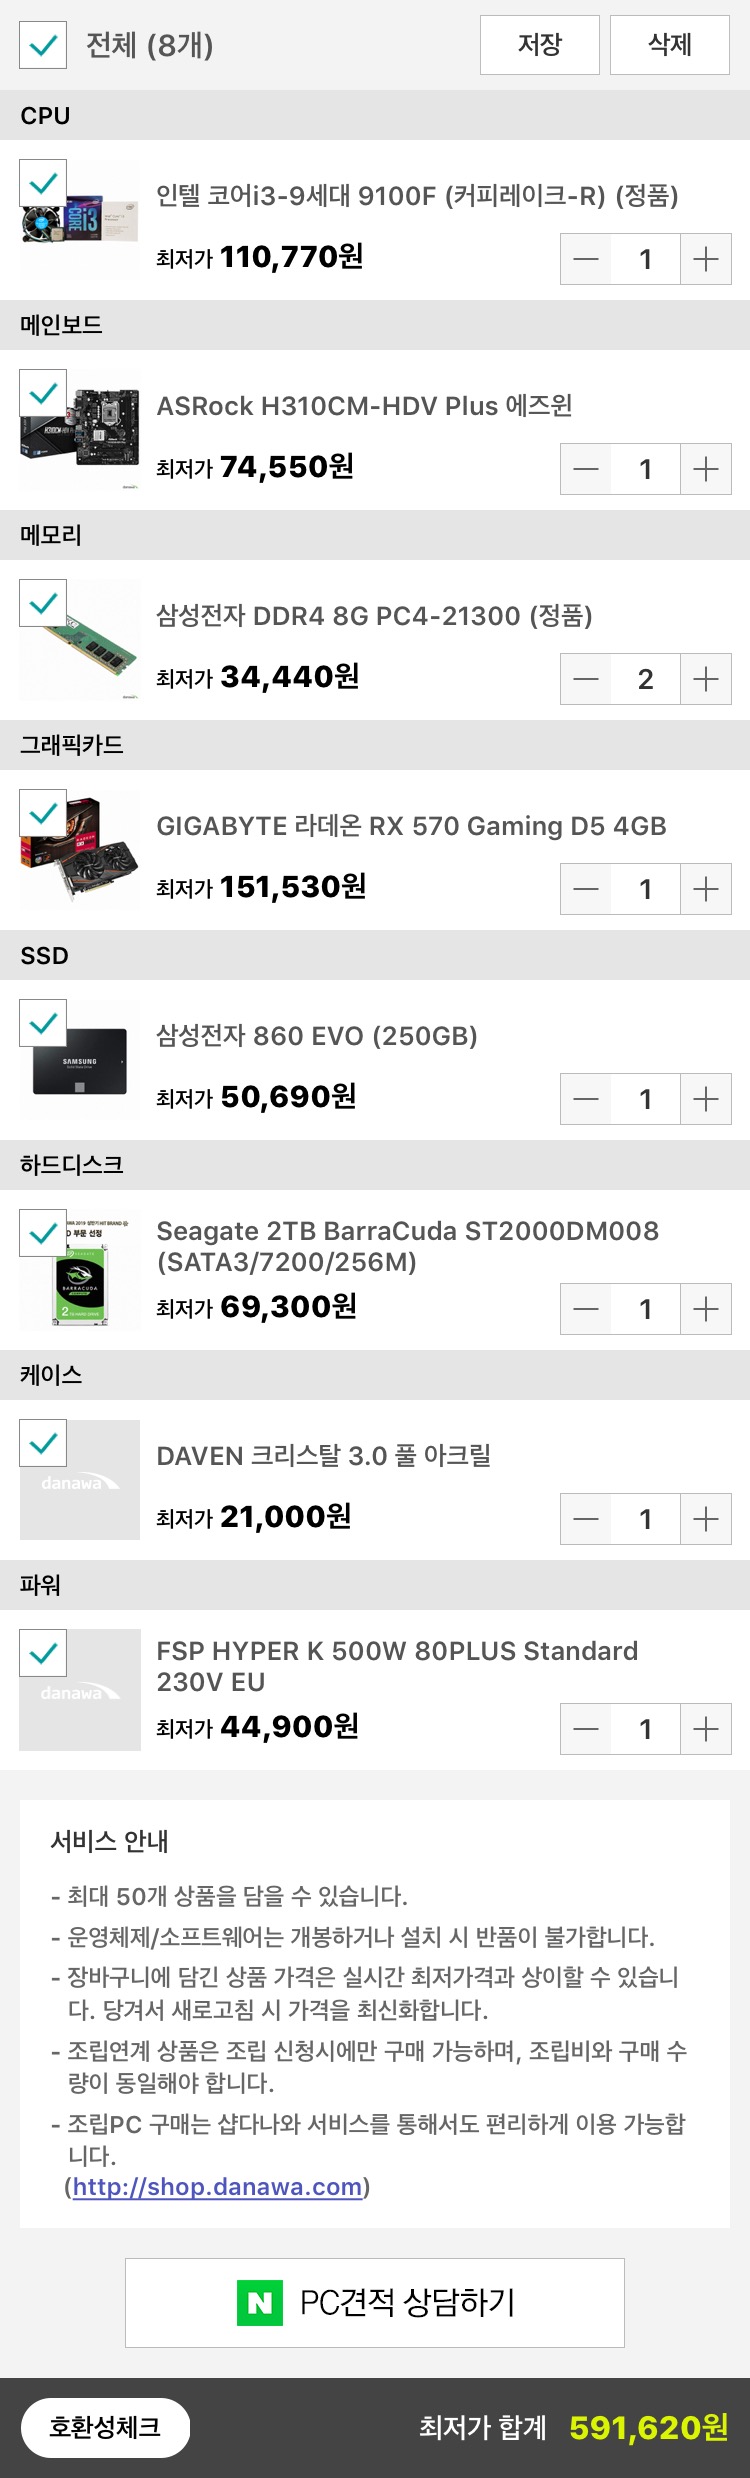Click plus for FSP HYPER K 500W
Image resolution: width=750 pixels, height=2478 pixels.
click(x=706, y=1729)
